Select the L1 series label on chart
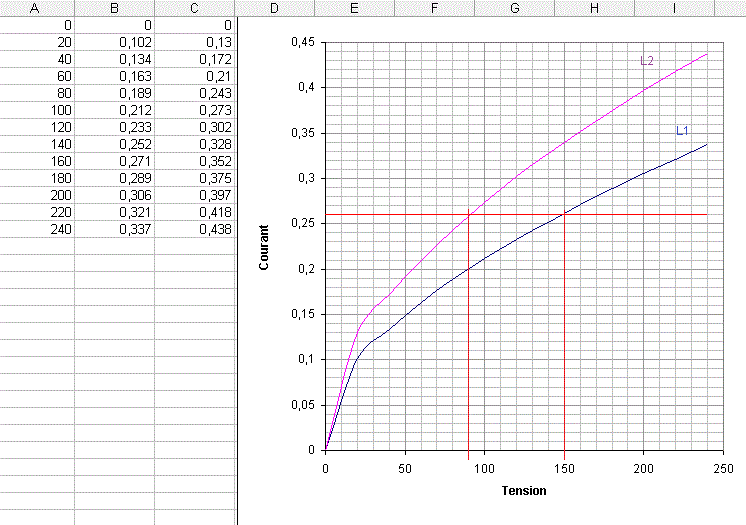Viewport: 746px width, 525px height. (682, 130)
